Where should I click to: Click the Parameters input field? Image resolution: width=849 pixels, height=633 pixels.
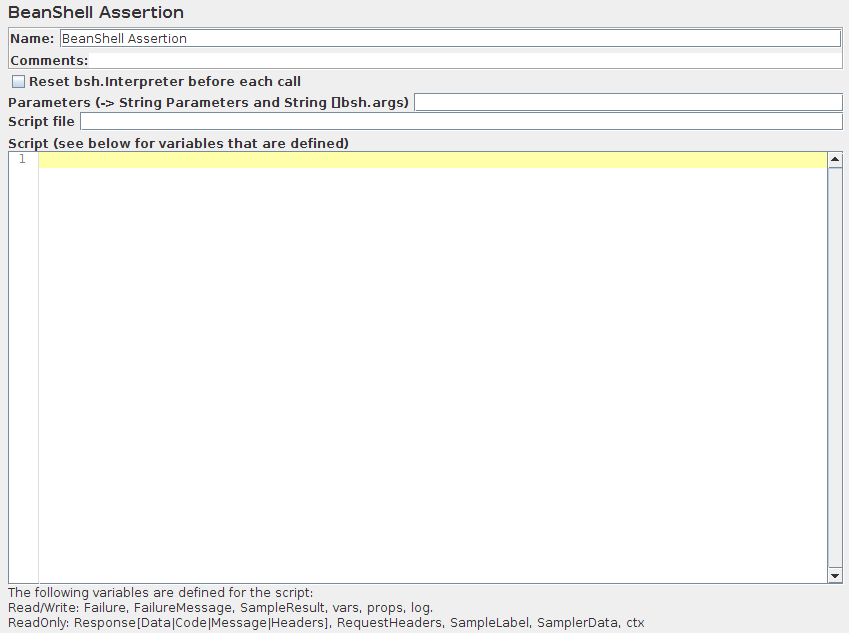pos(628,101)
